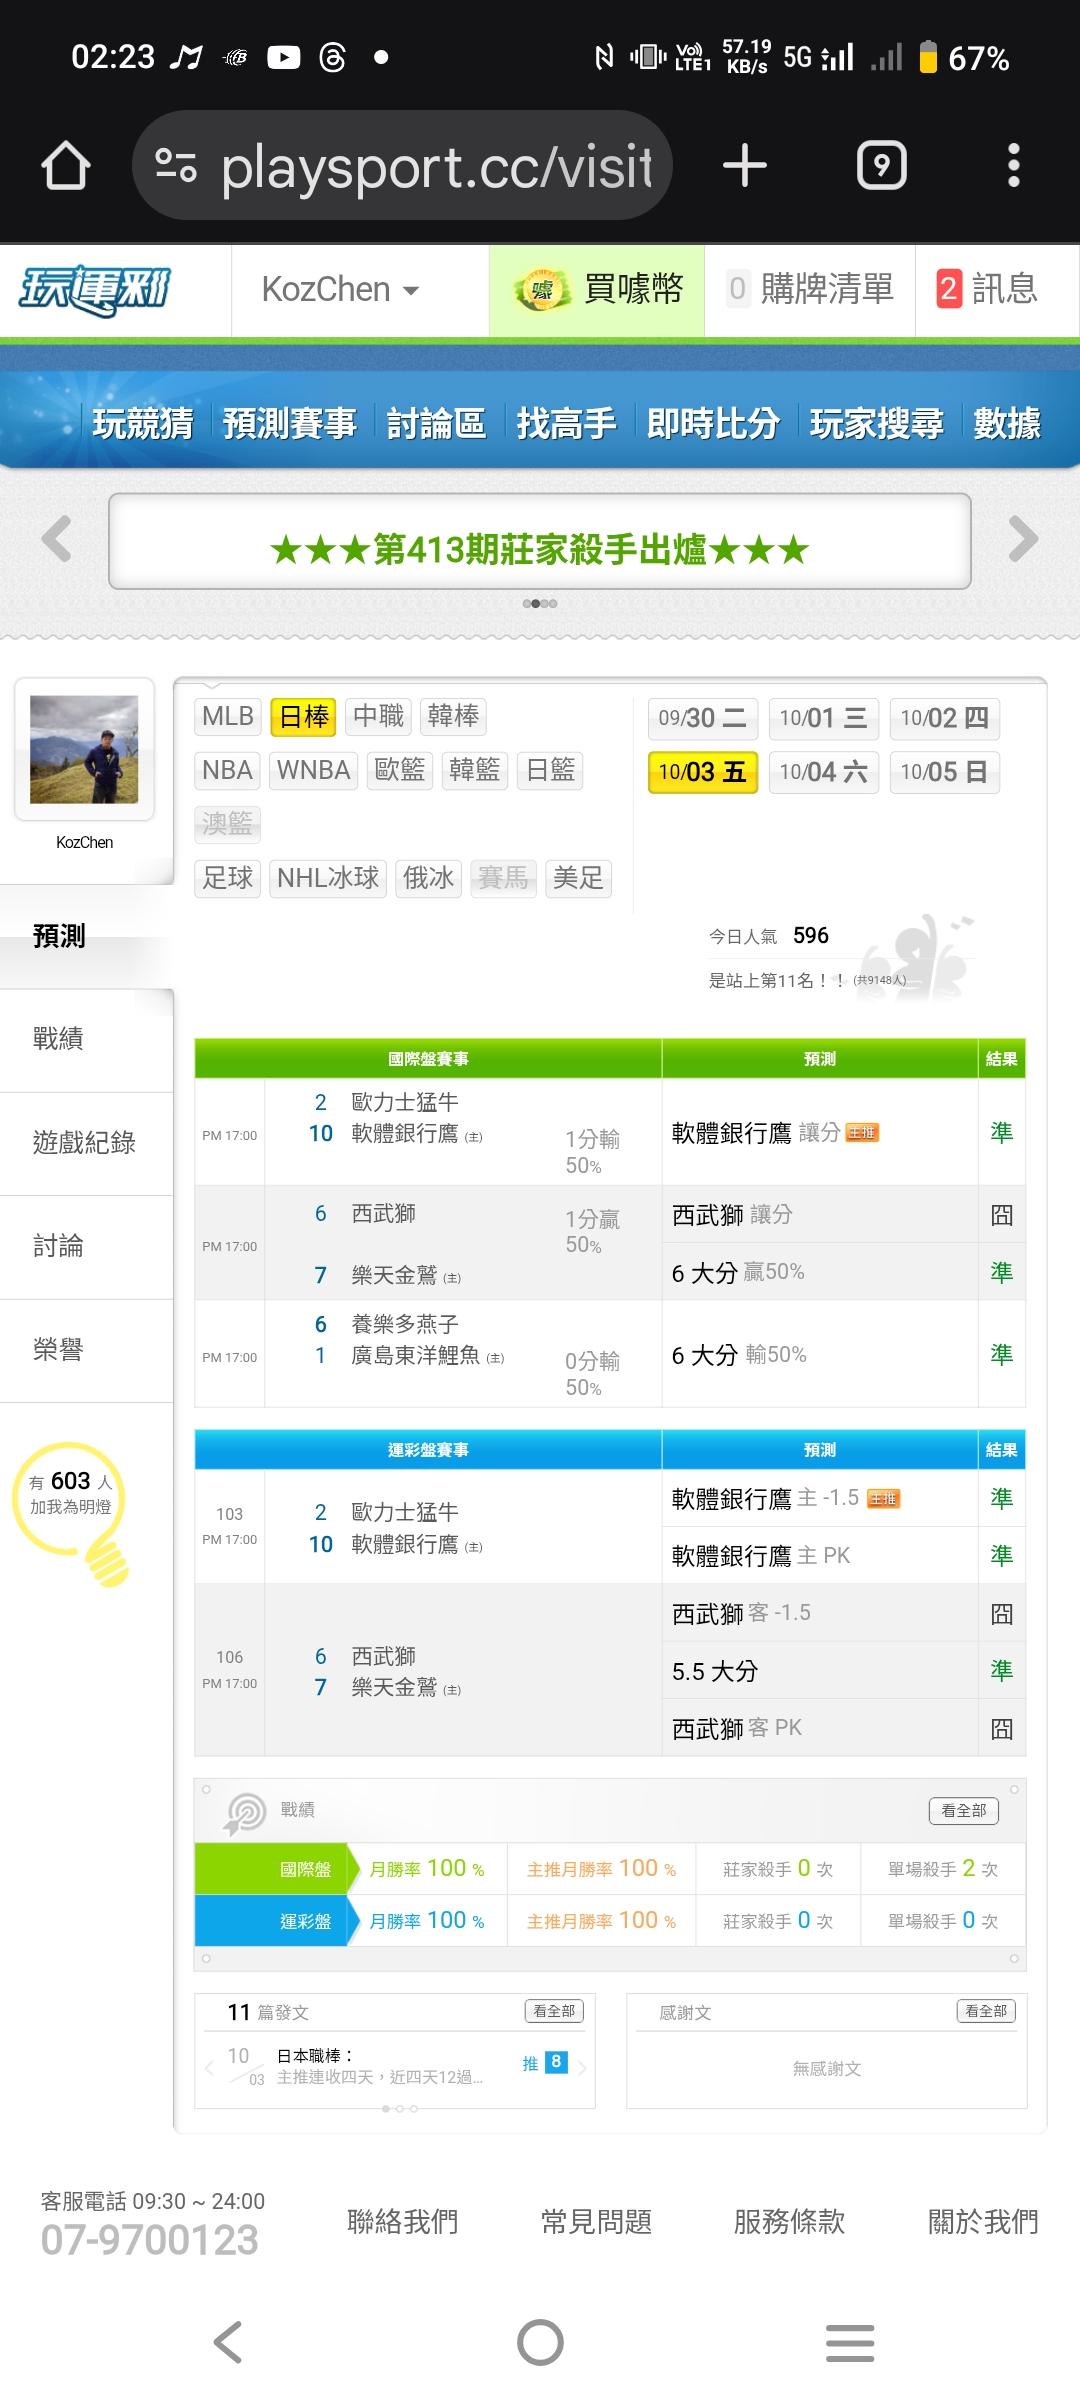Image resolution: width=1080 pixels, height=2400 pixels.
Task: Select the 美足 league tab
Action: click(578, 878)
